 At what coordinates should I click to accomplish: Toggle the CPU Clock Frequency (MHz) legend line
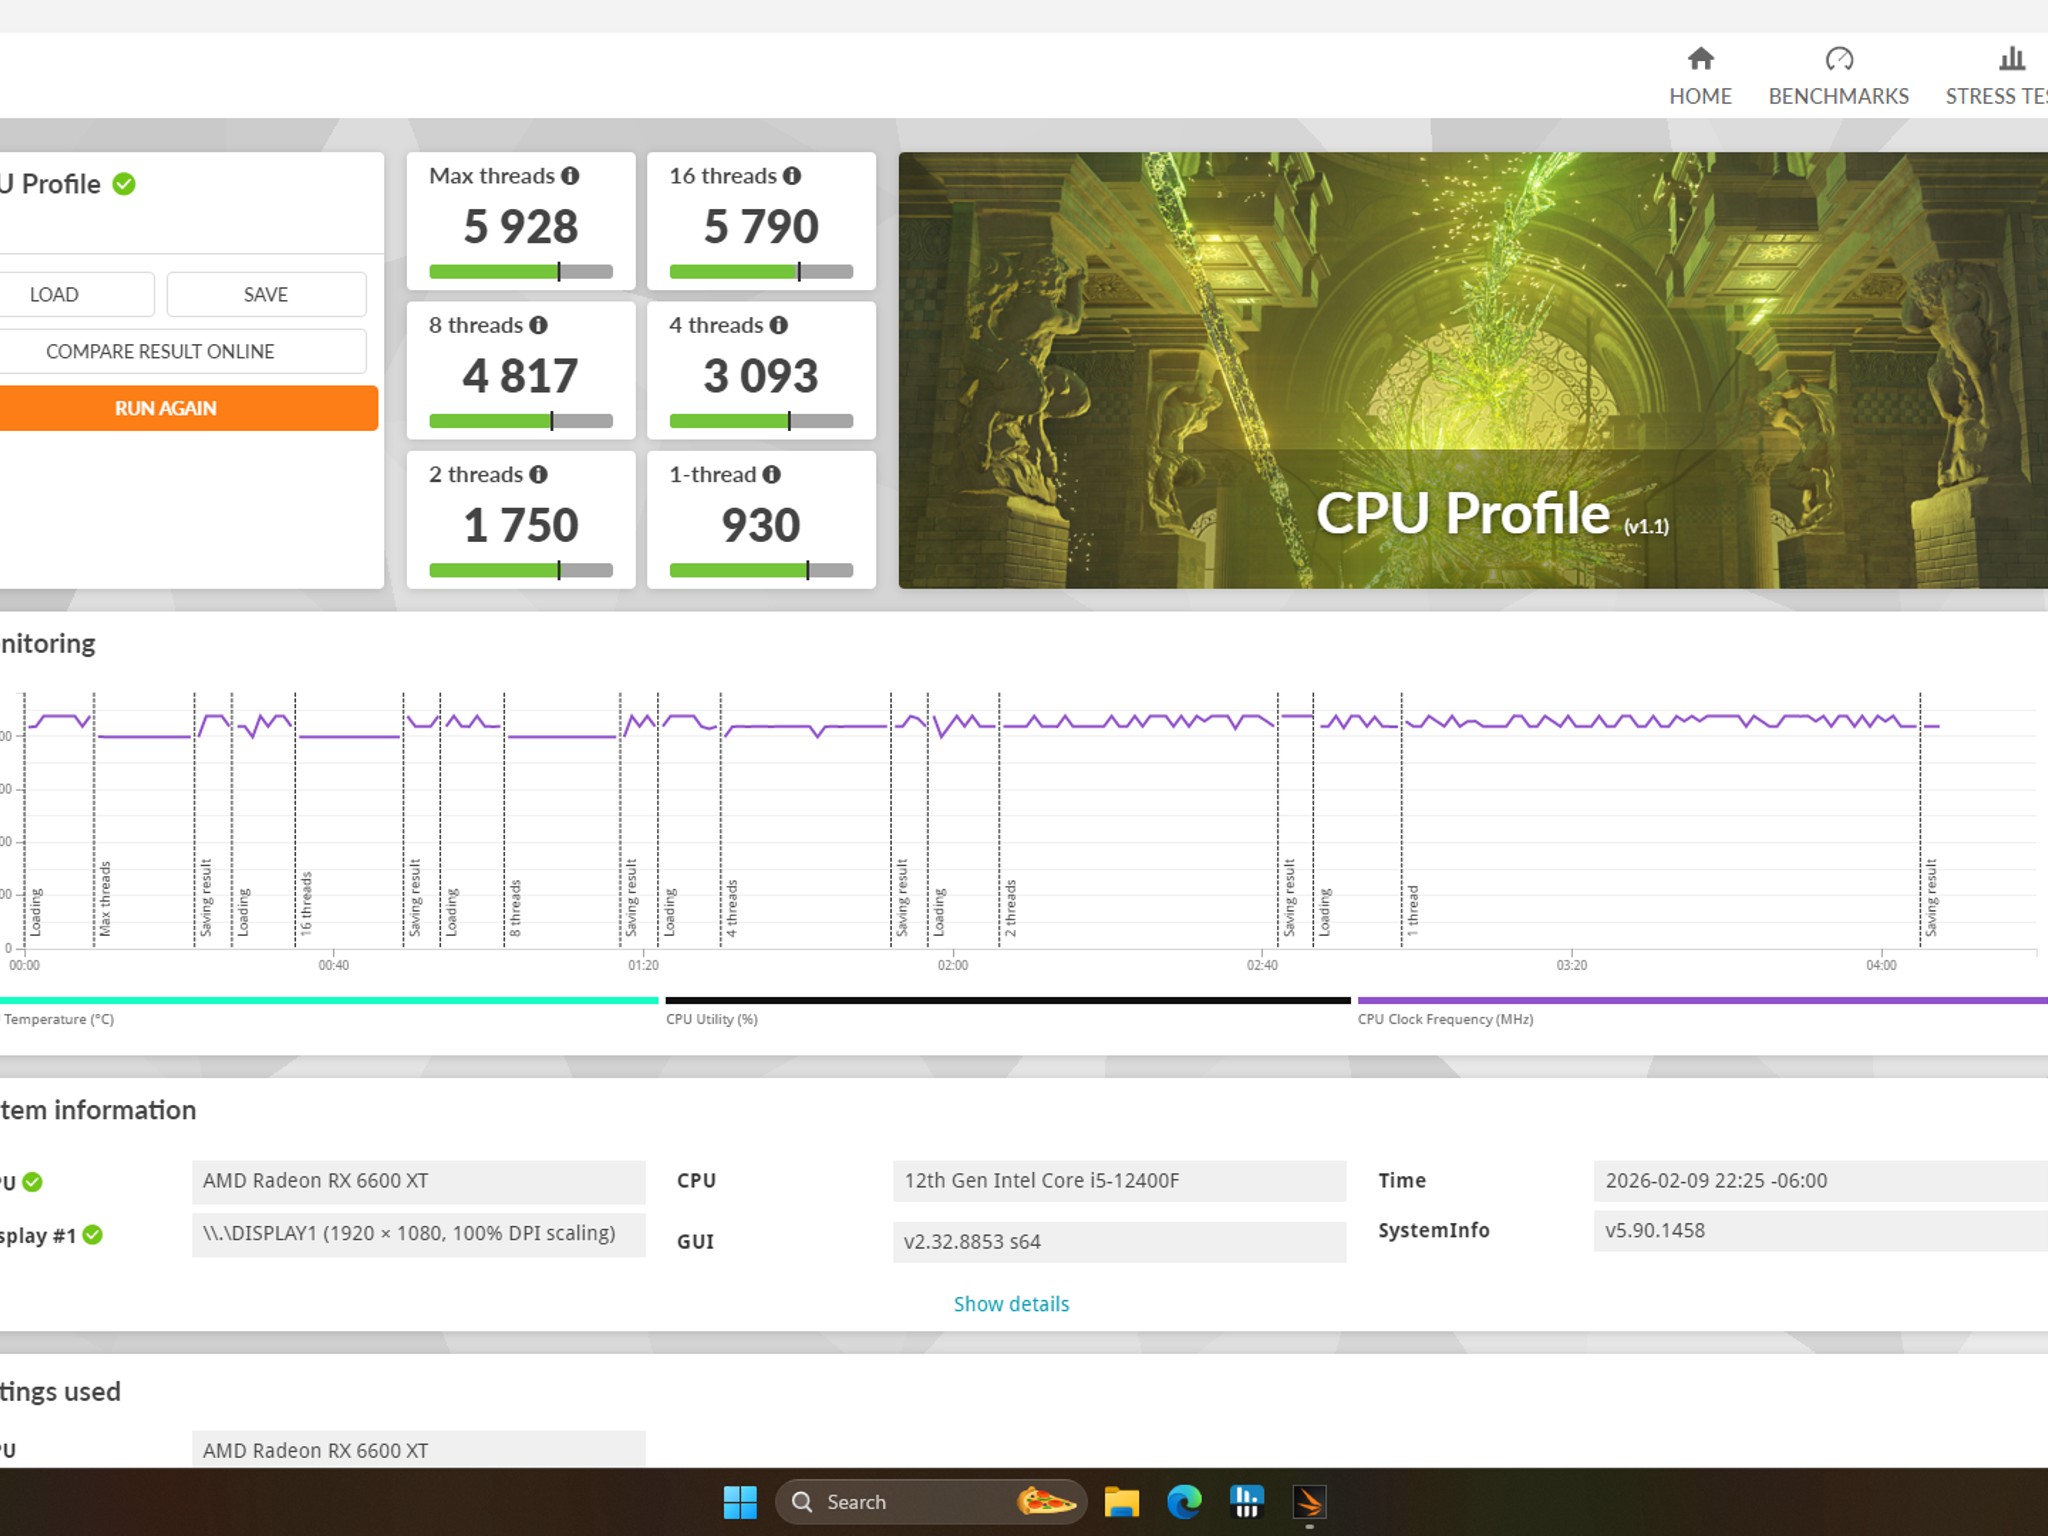pos(1702,1000)
